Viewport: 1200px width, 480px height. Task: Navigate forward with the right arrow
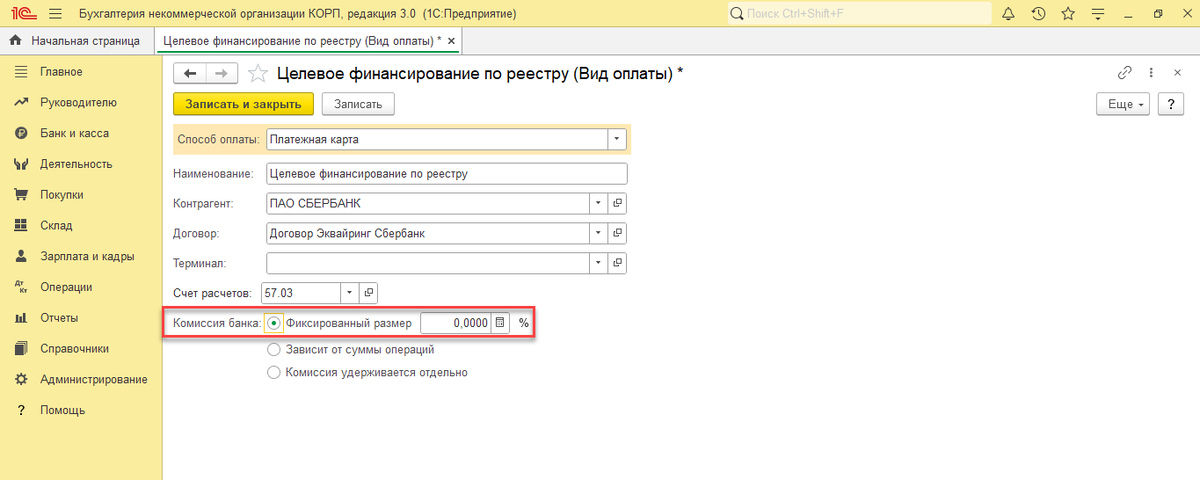point(222,73)
